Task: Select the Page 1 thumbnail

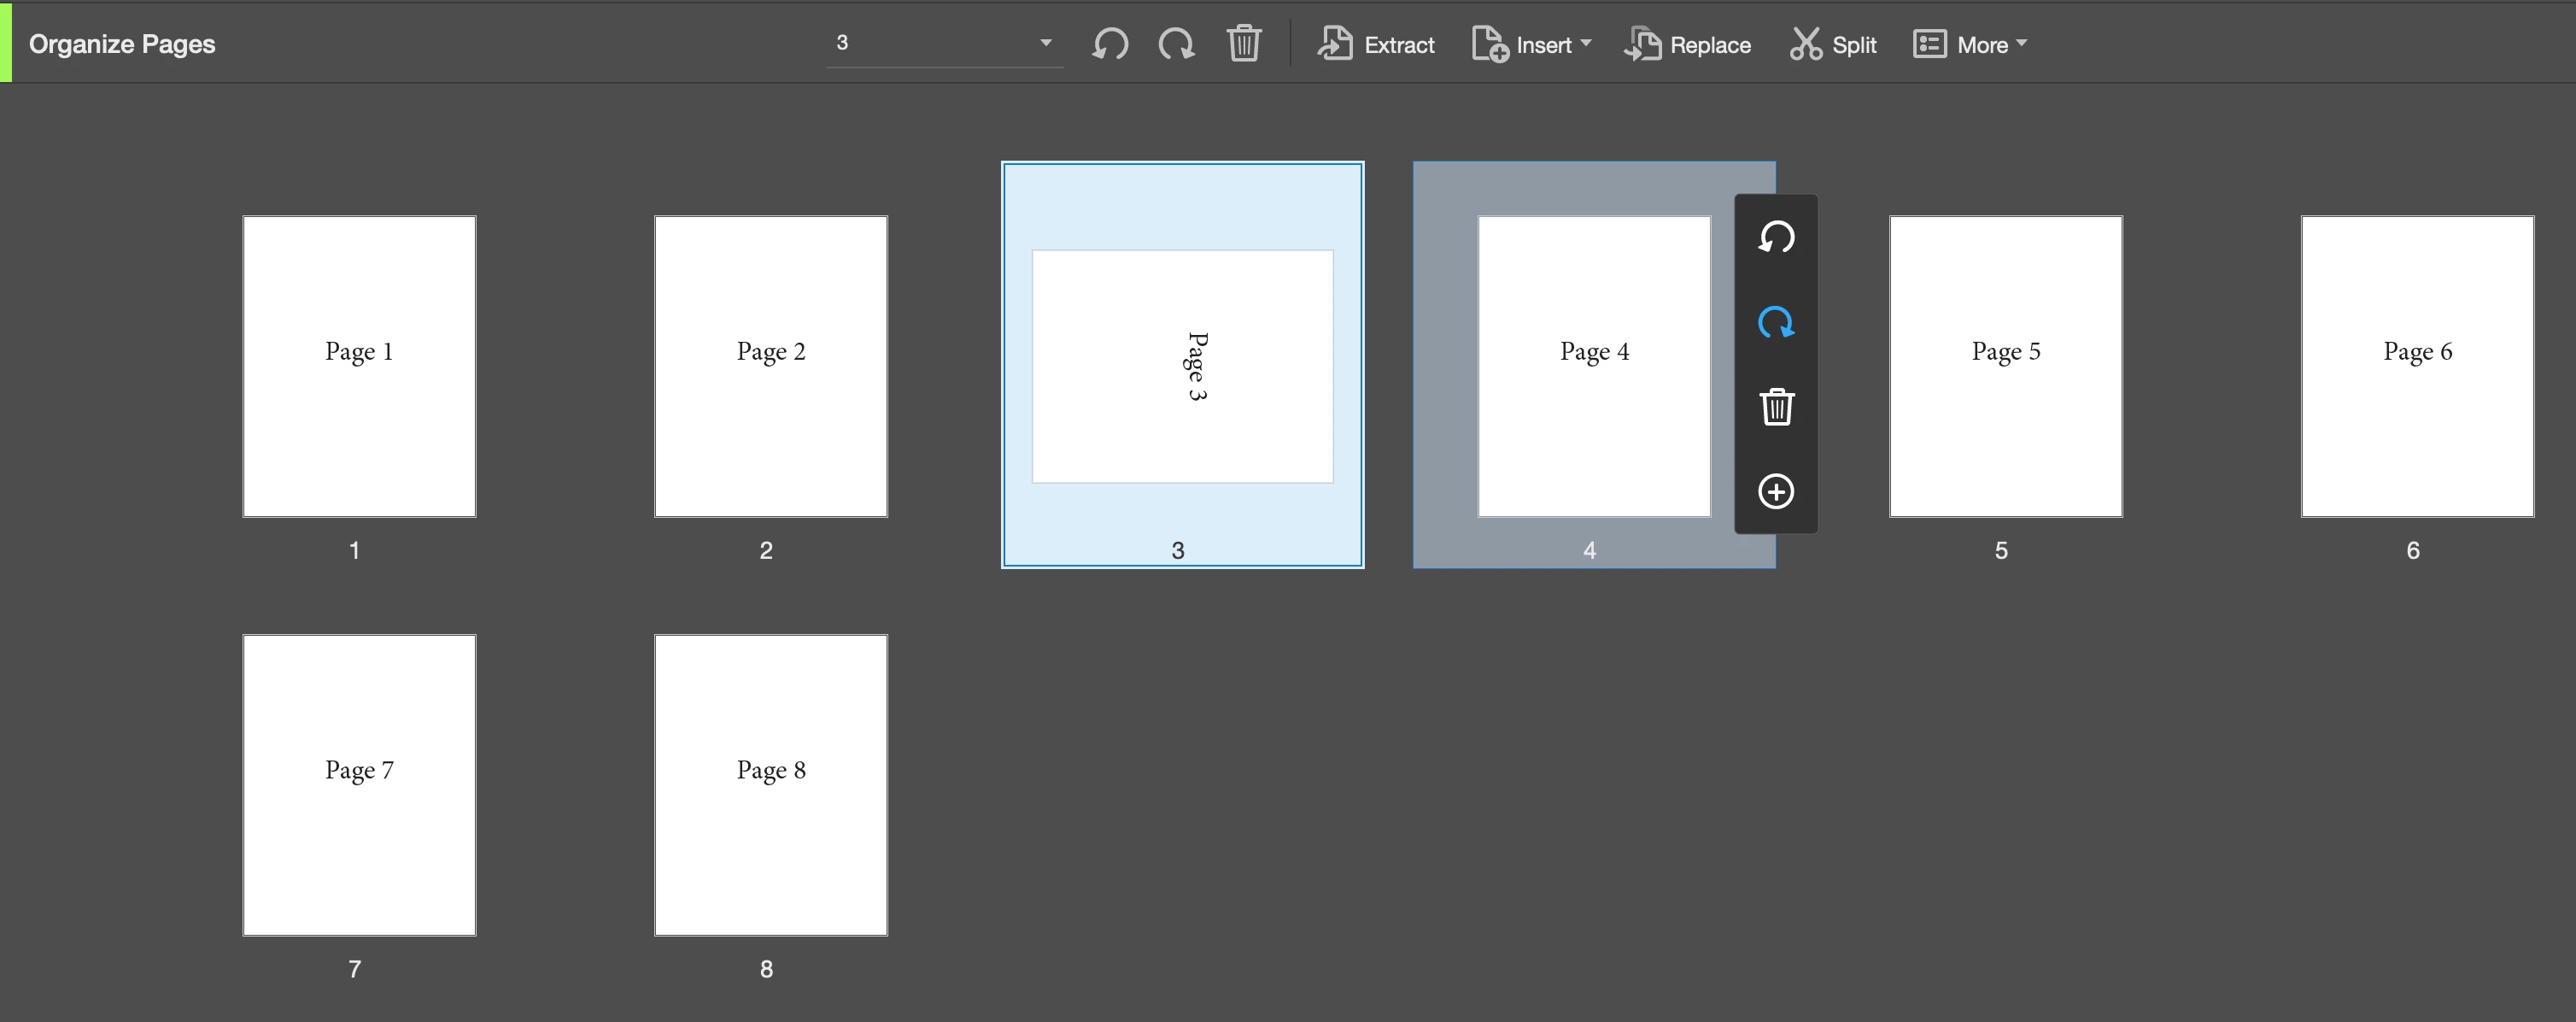Action: point(359,366)
